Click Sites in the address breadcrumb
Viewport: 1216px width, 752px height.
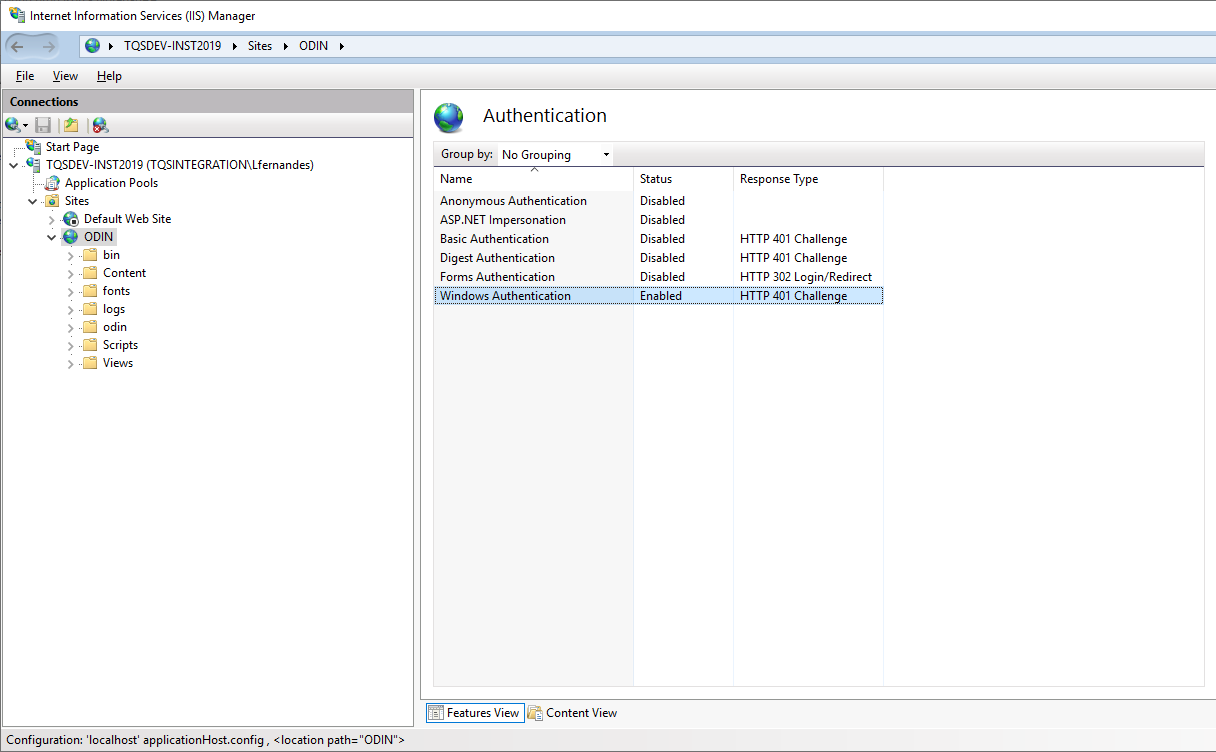click(260, 46)
